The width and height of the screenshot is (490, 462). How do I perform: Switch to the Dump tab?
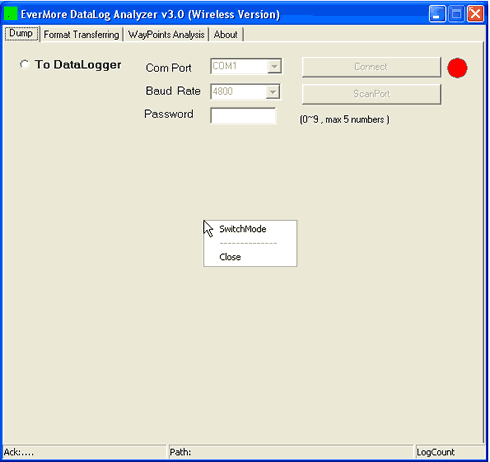coord(21,34)
